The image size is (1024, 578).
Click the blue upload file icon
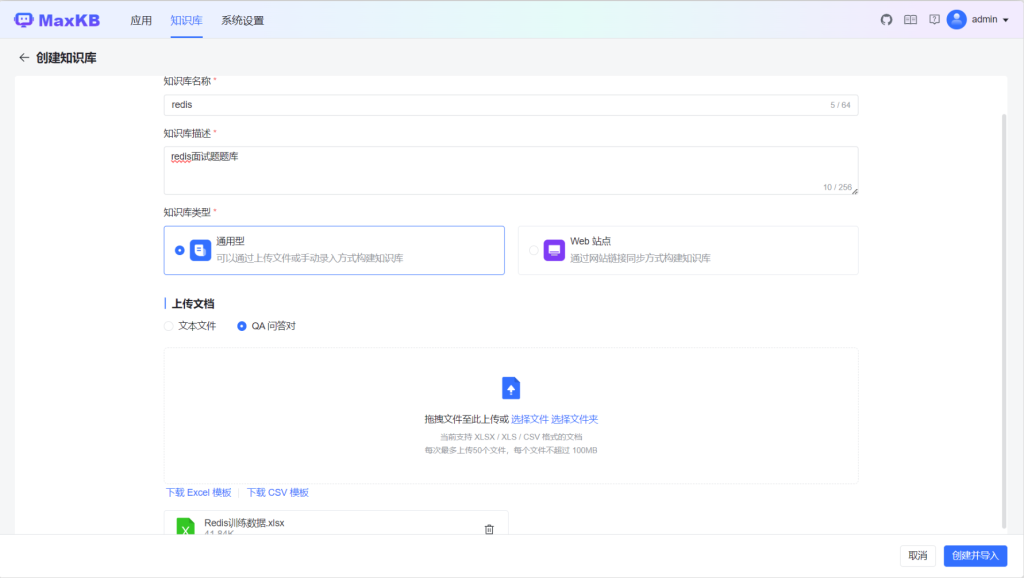511,388
